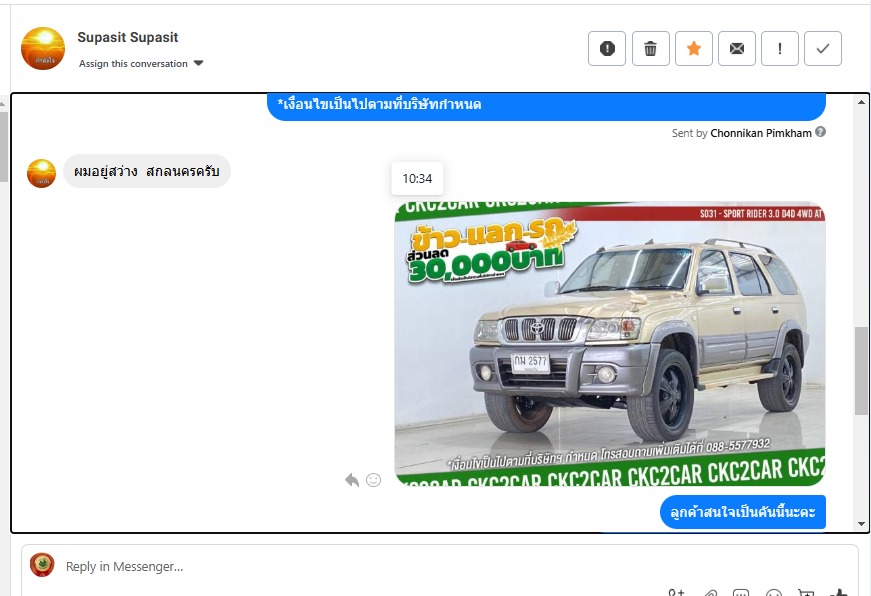This screenshot has height=596, width=871.
Task: Click the 10:34 timestamp tooltip
Action: [417, 179]
